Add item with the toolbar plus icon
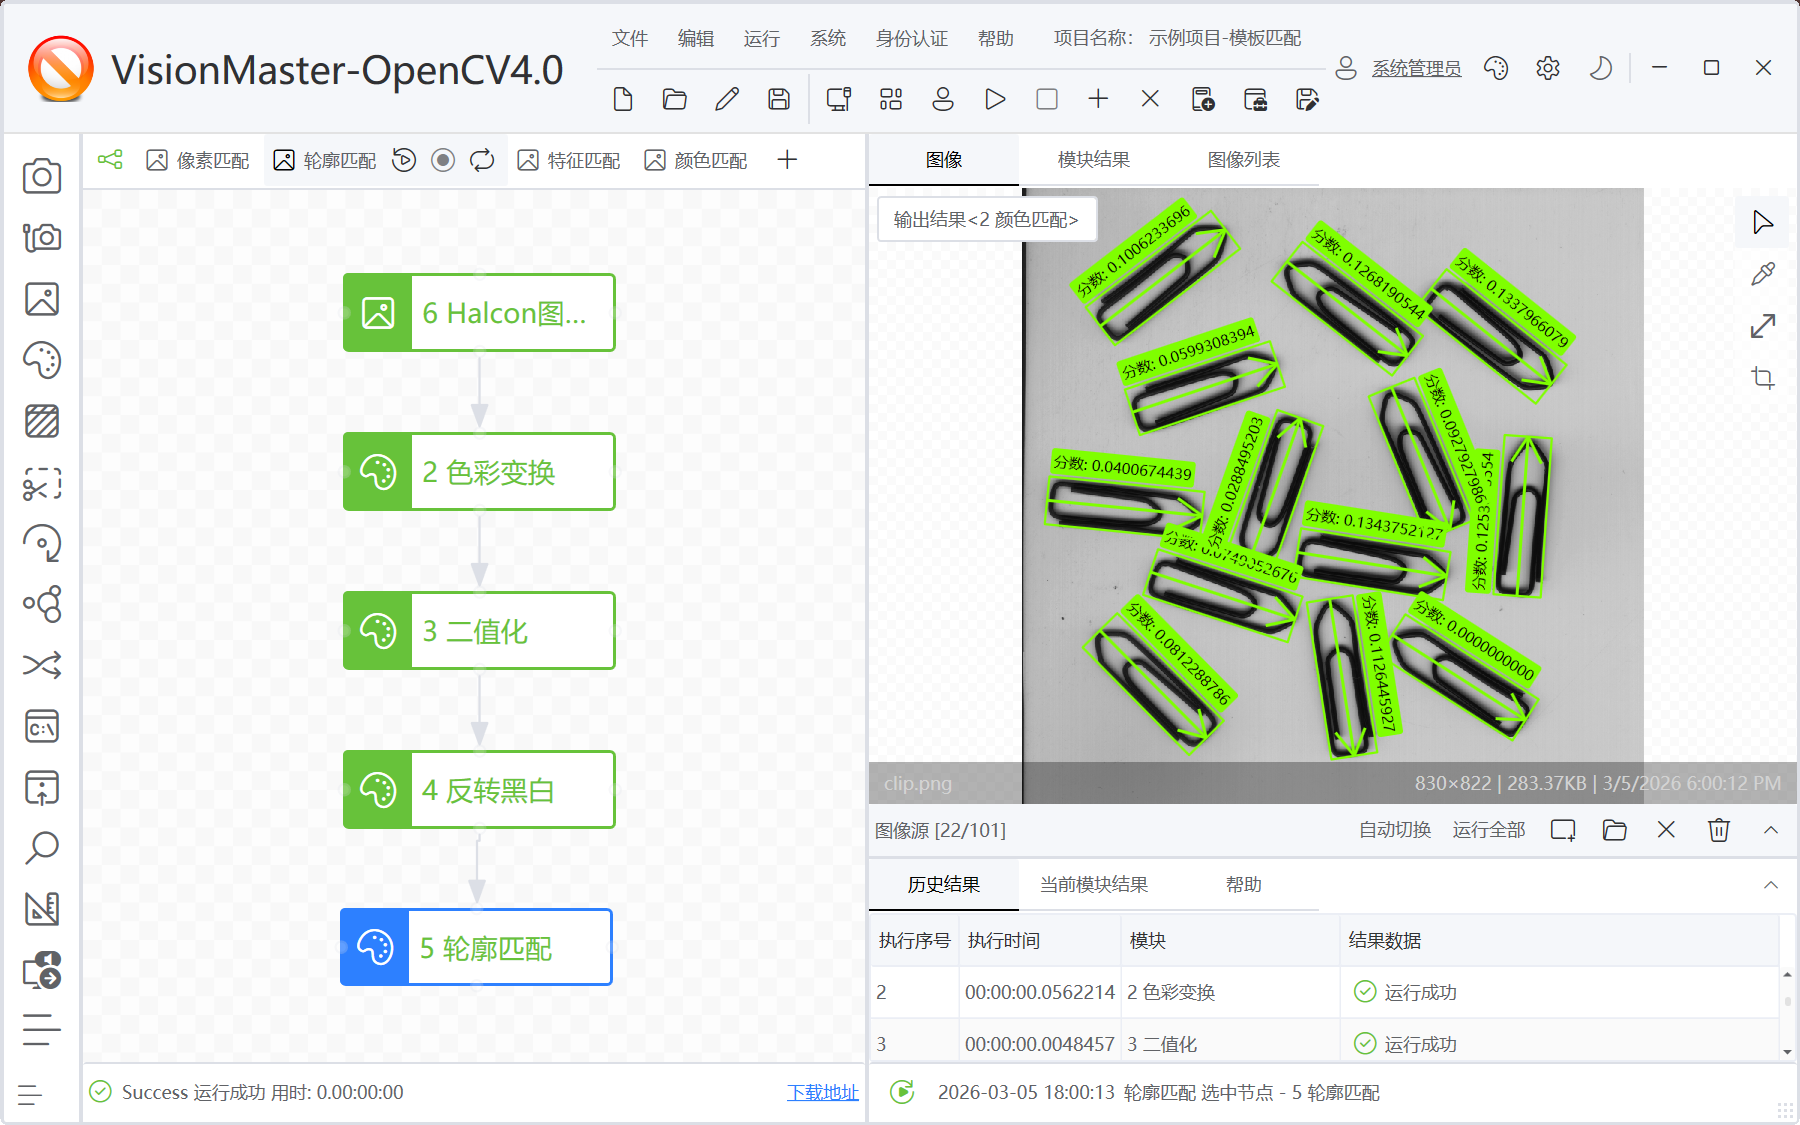 (1098, 99)
